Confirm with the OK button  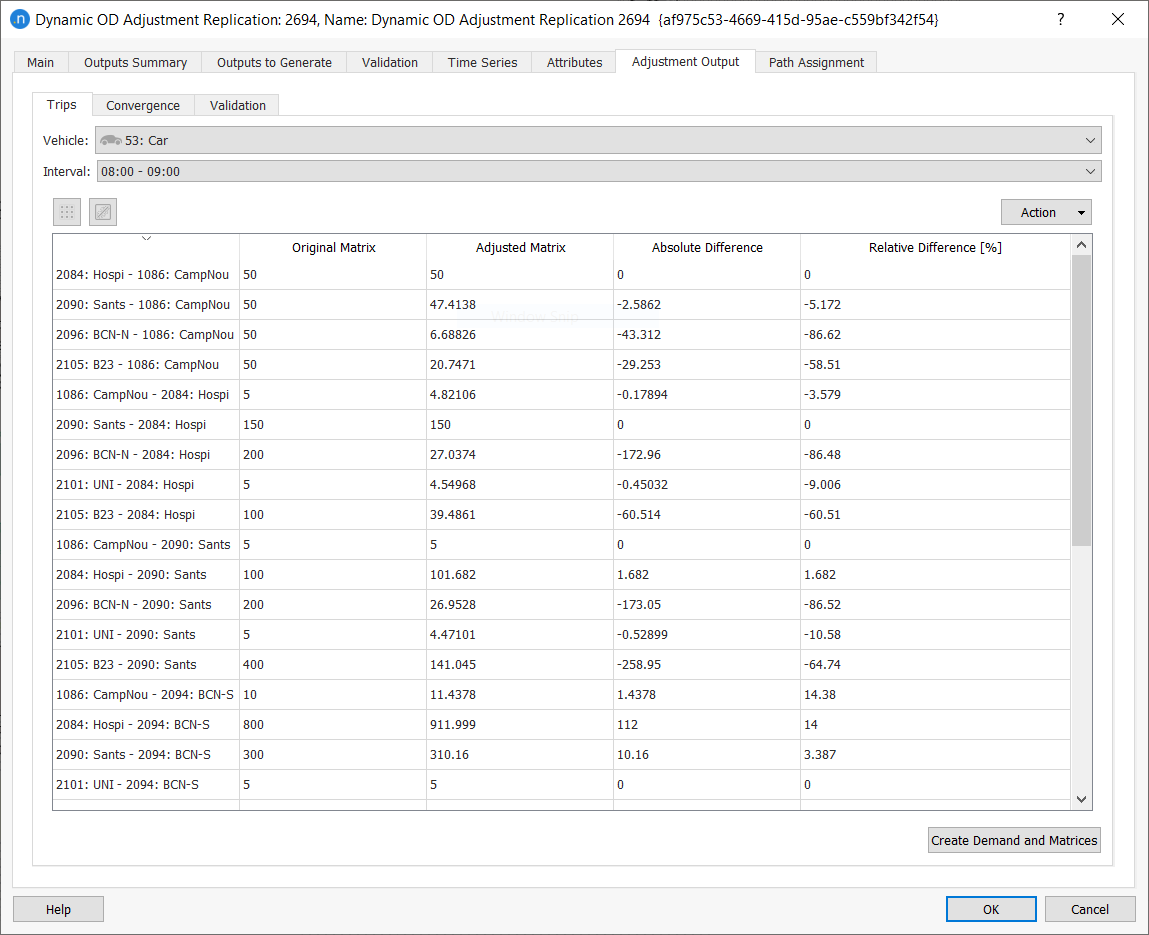click(990, 909)
